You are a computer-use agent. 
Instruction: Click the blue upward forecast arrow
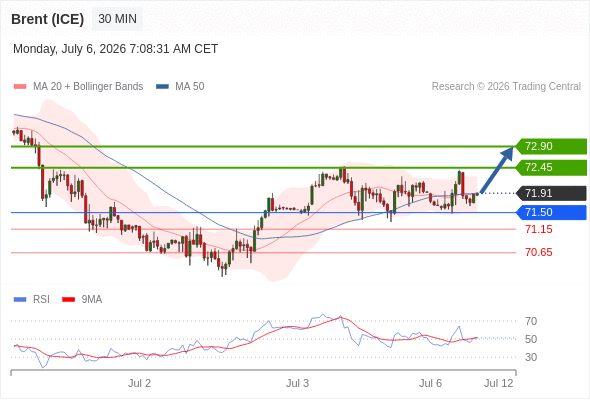coord(497,170)
